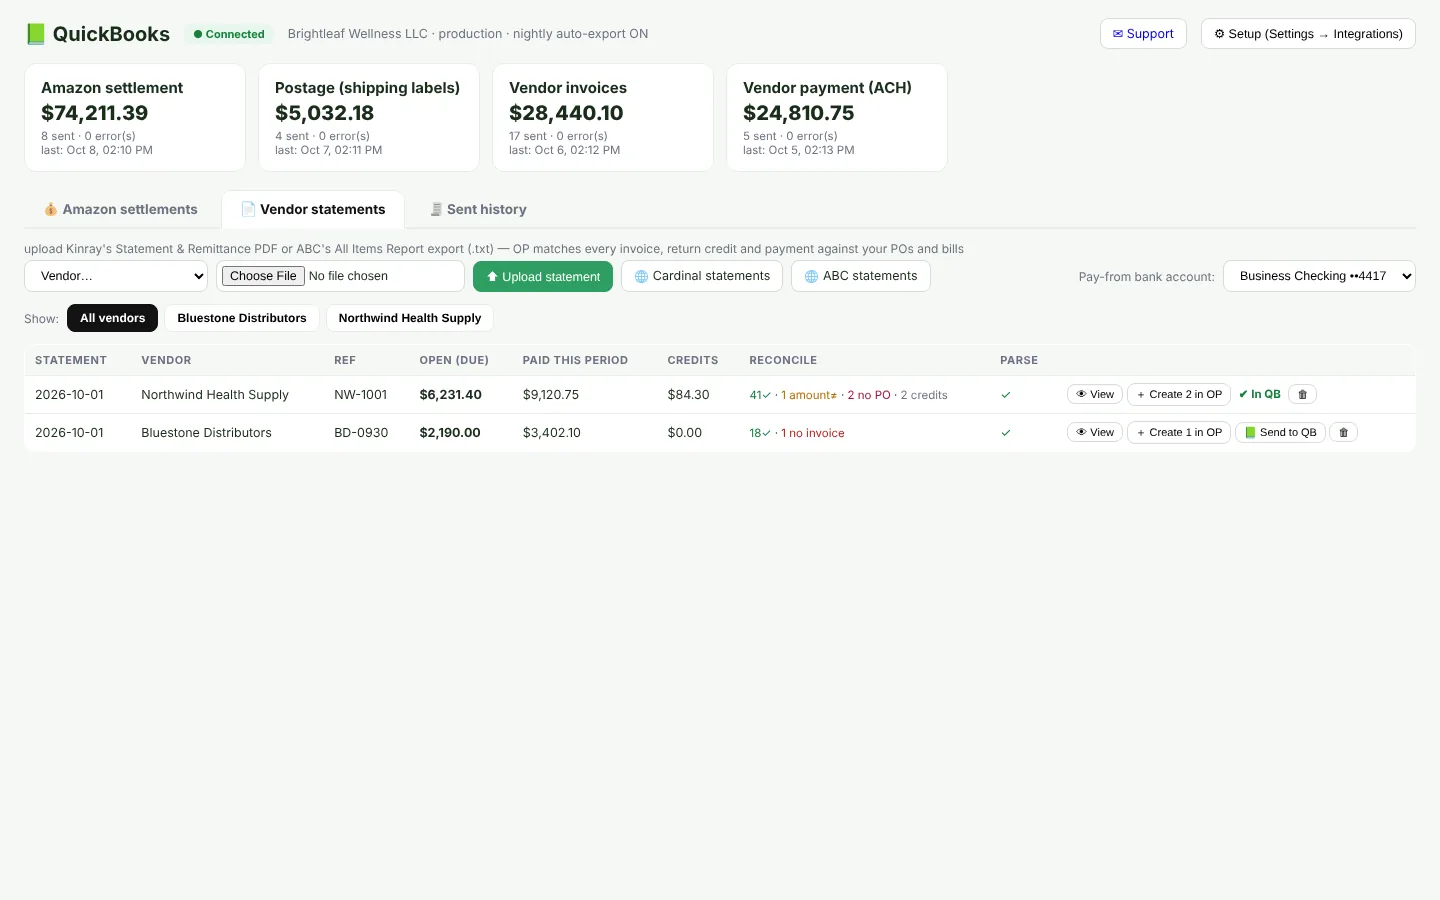The height and width of the screenshot is (900, 1440).
Task: Open the Amazon settlement card
Action: pos(135,118)
